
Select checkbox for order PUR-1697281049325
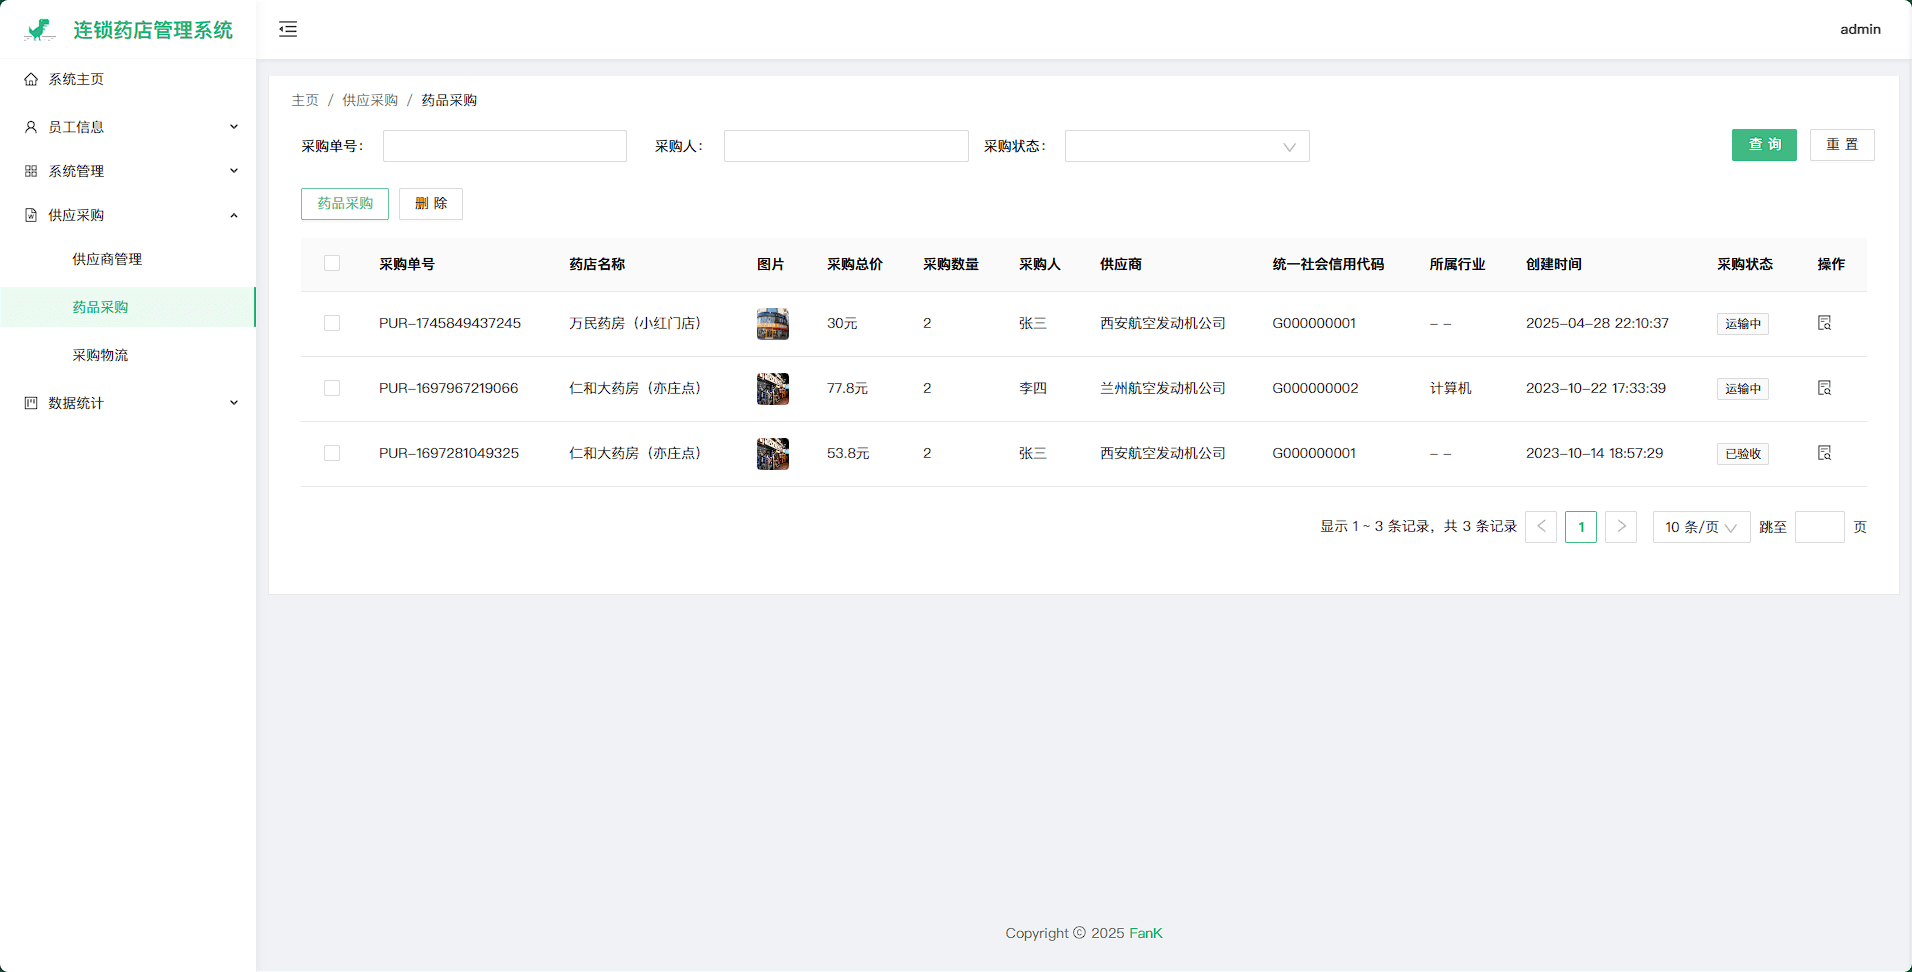click(x=332, y=453)
